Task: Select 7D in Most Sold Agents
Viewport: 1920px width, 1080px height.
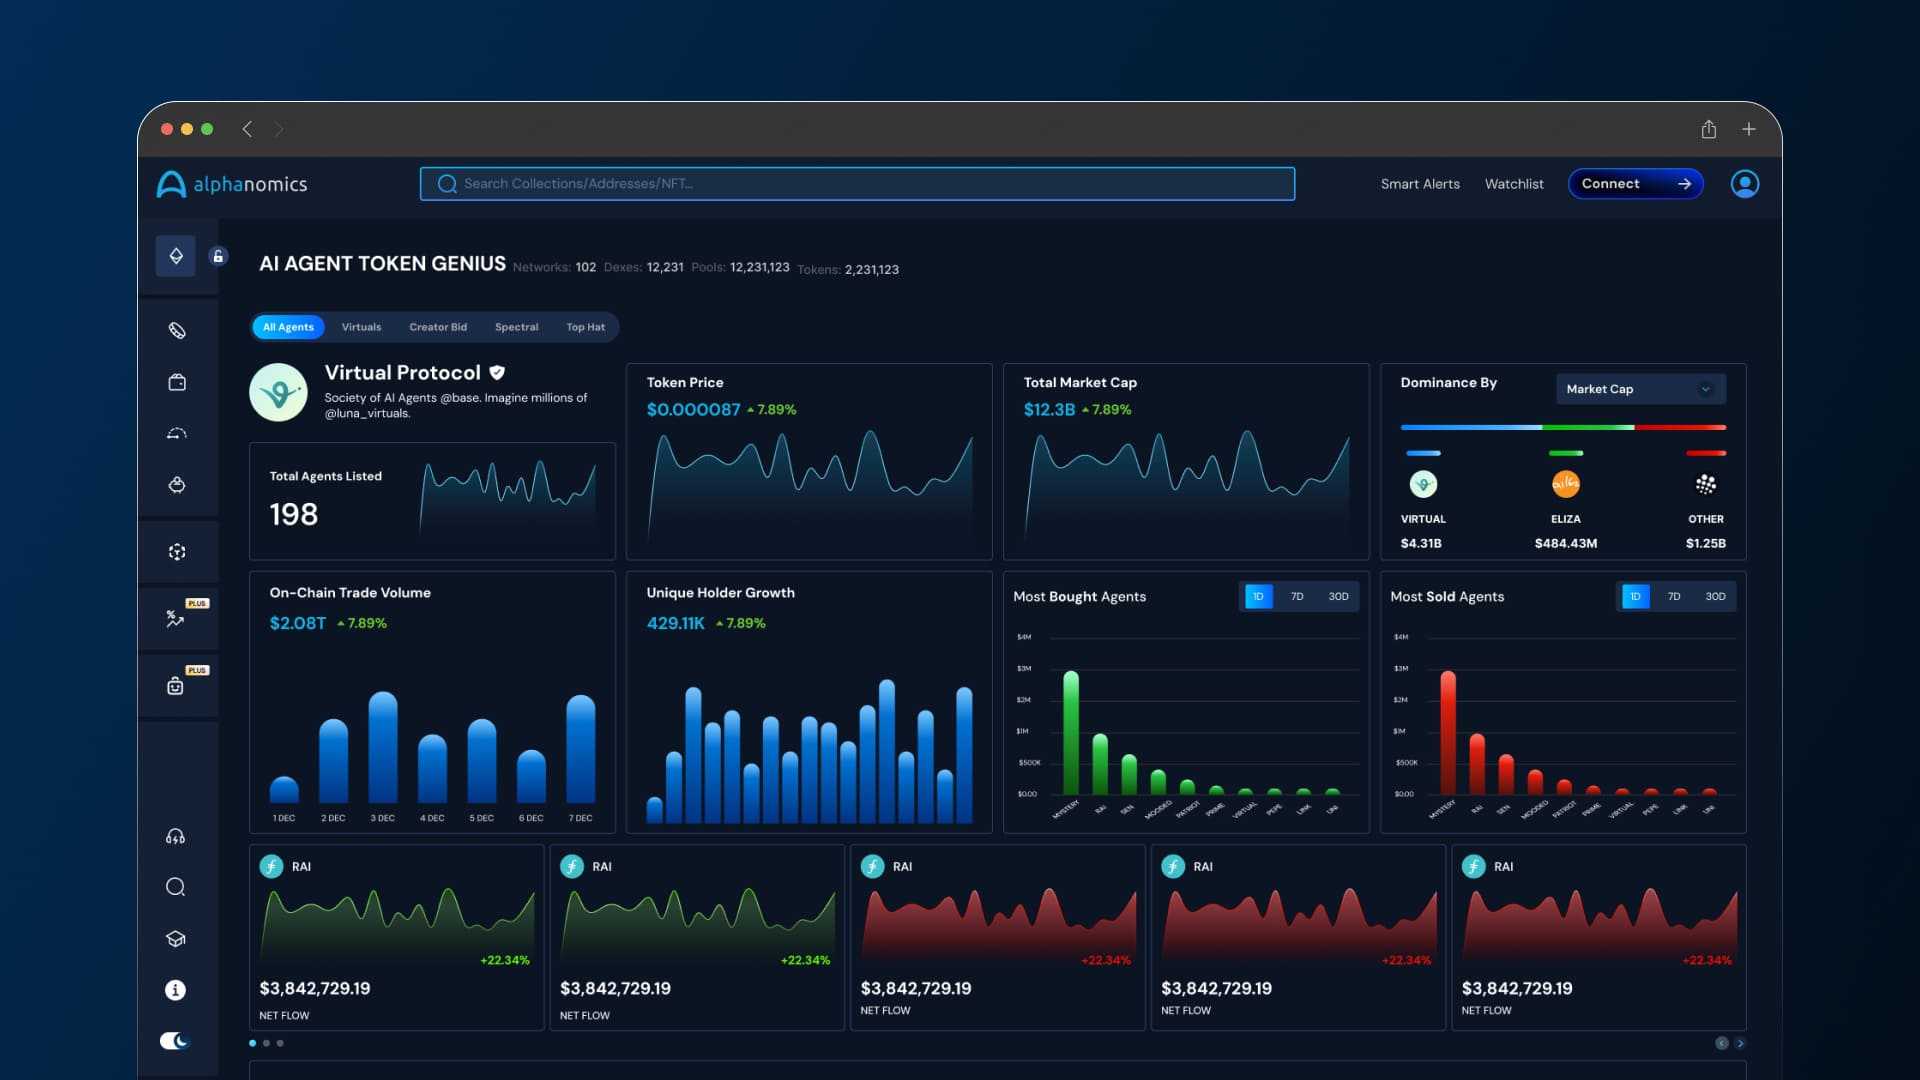Action: (x=1674, y=596)
